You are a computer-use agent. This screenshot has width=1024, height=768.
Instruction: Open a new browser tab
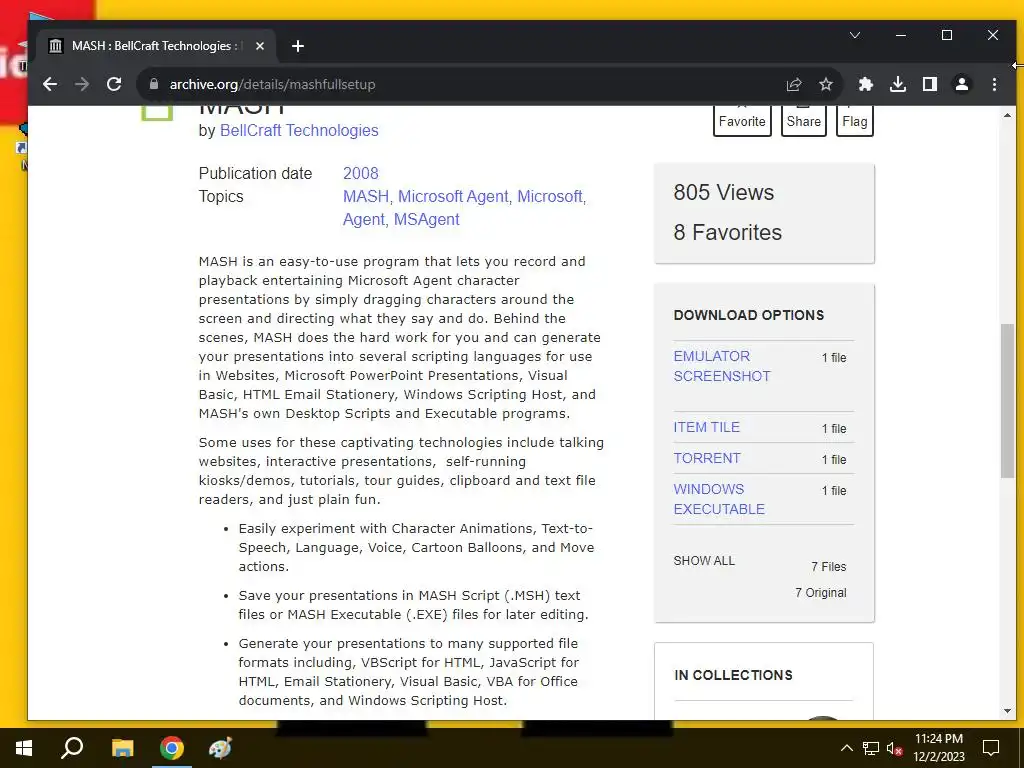298,46
